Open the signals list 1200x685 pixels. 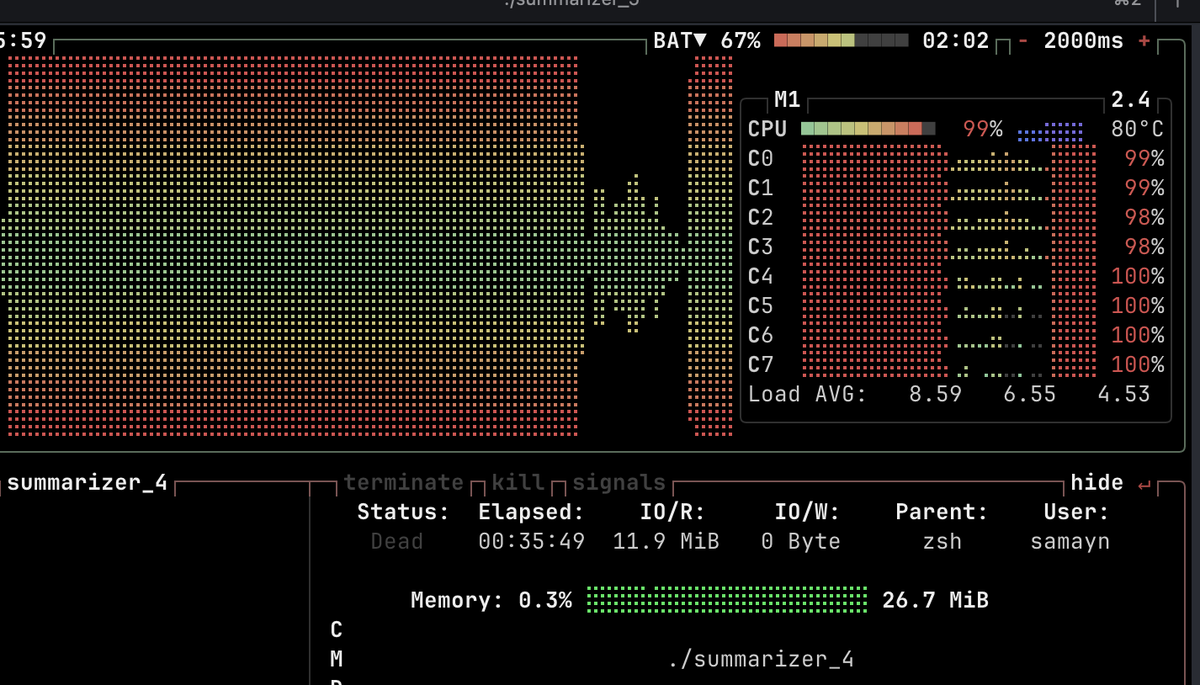pyautogui.click(x=618, y=482)
